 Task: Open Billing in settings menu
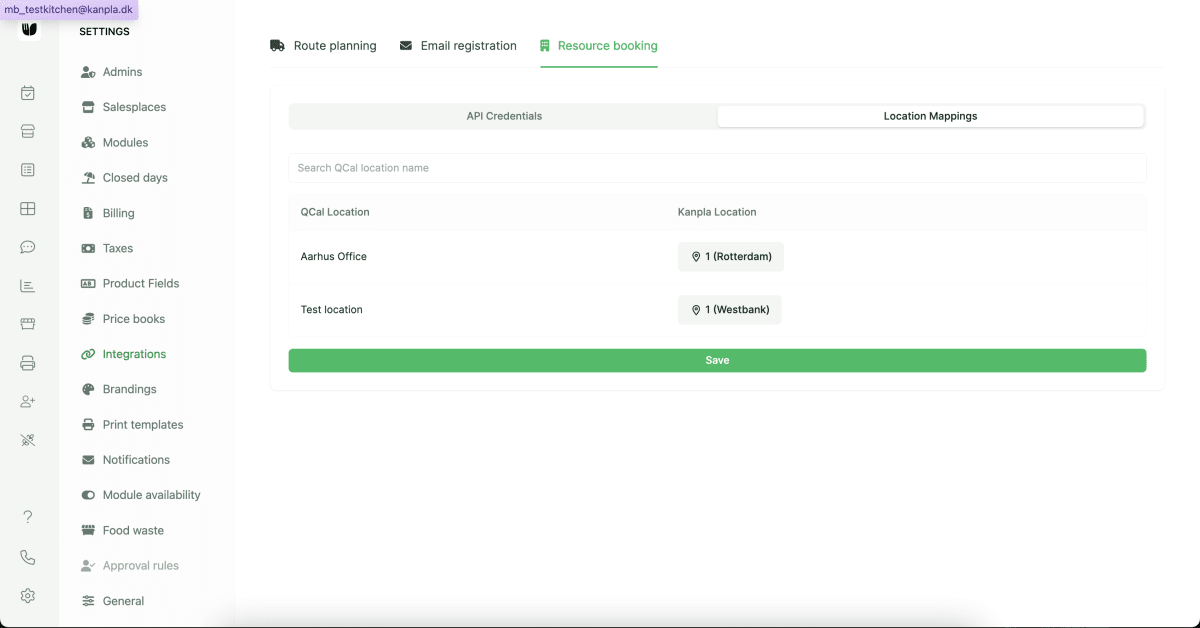pyautogui.click(x=118, y=213)
